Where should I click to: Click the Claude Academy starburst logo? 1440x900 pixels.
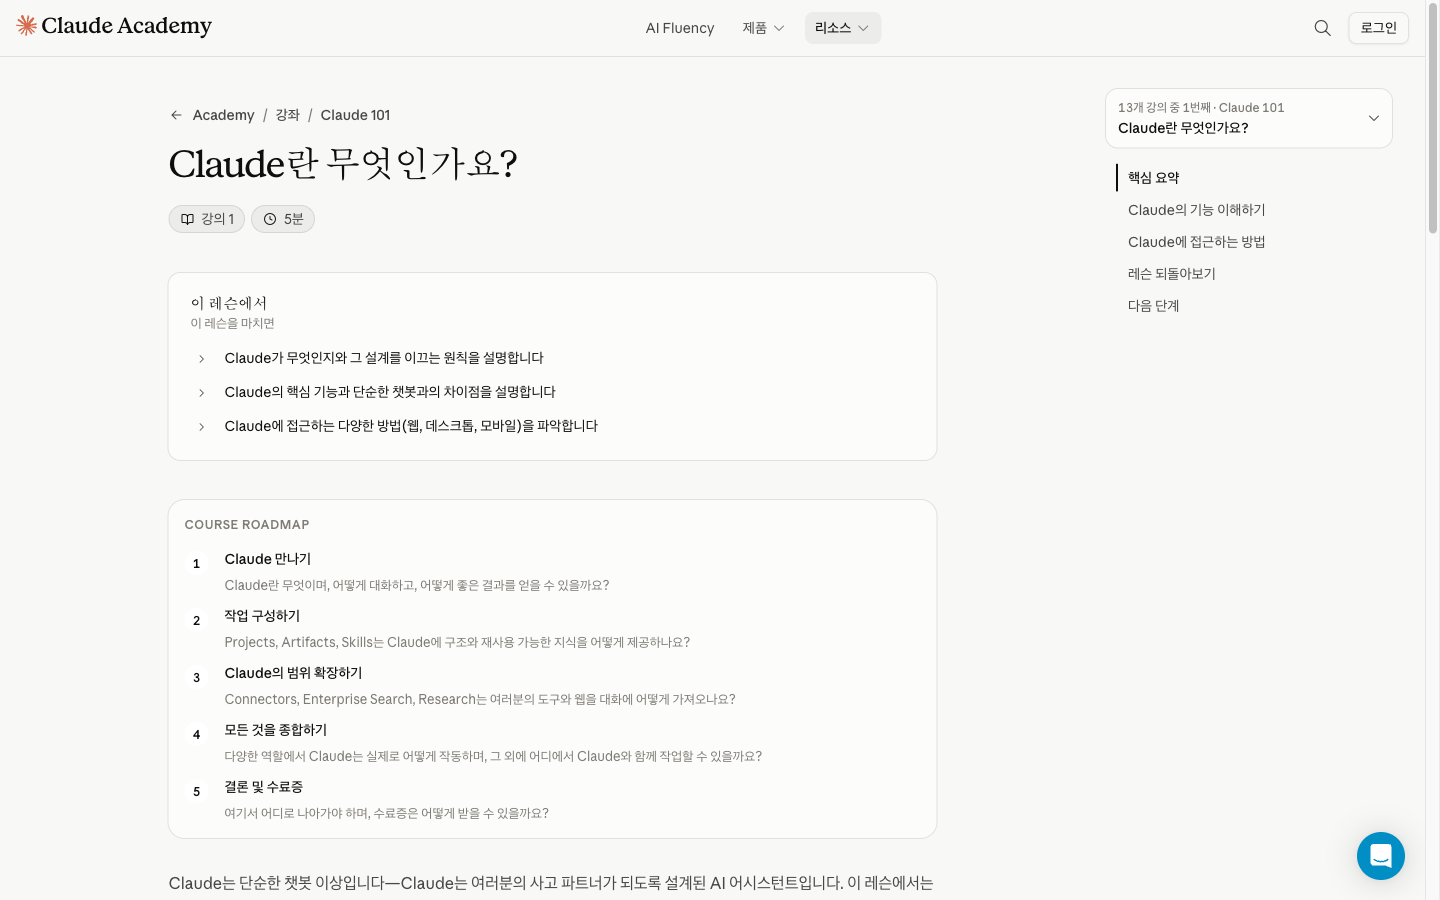pos(26,26)
